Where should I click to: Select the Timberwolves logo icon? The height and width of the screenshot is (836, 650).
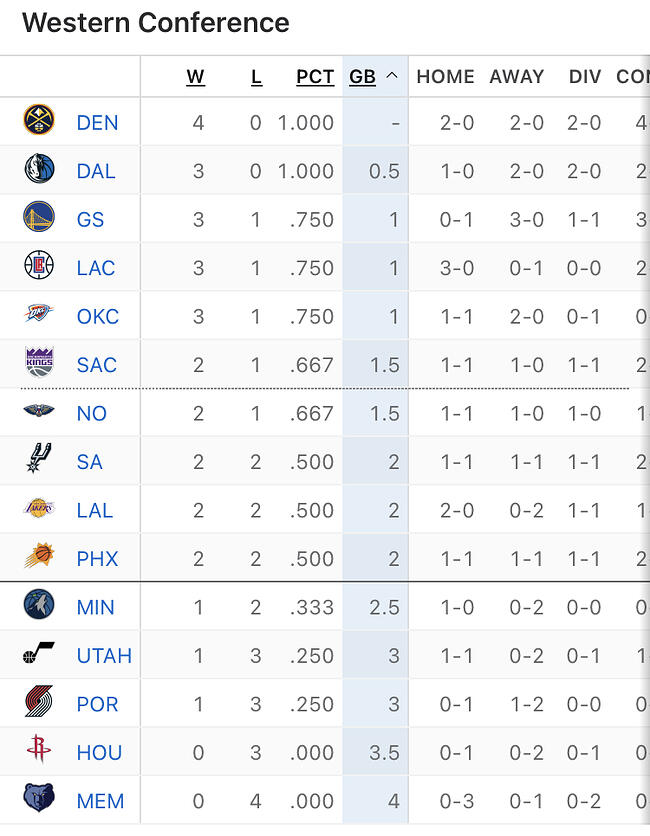39,606
